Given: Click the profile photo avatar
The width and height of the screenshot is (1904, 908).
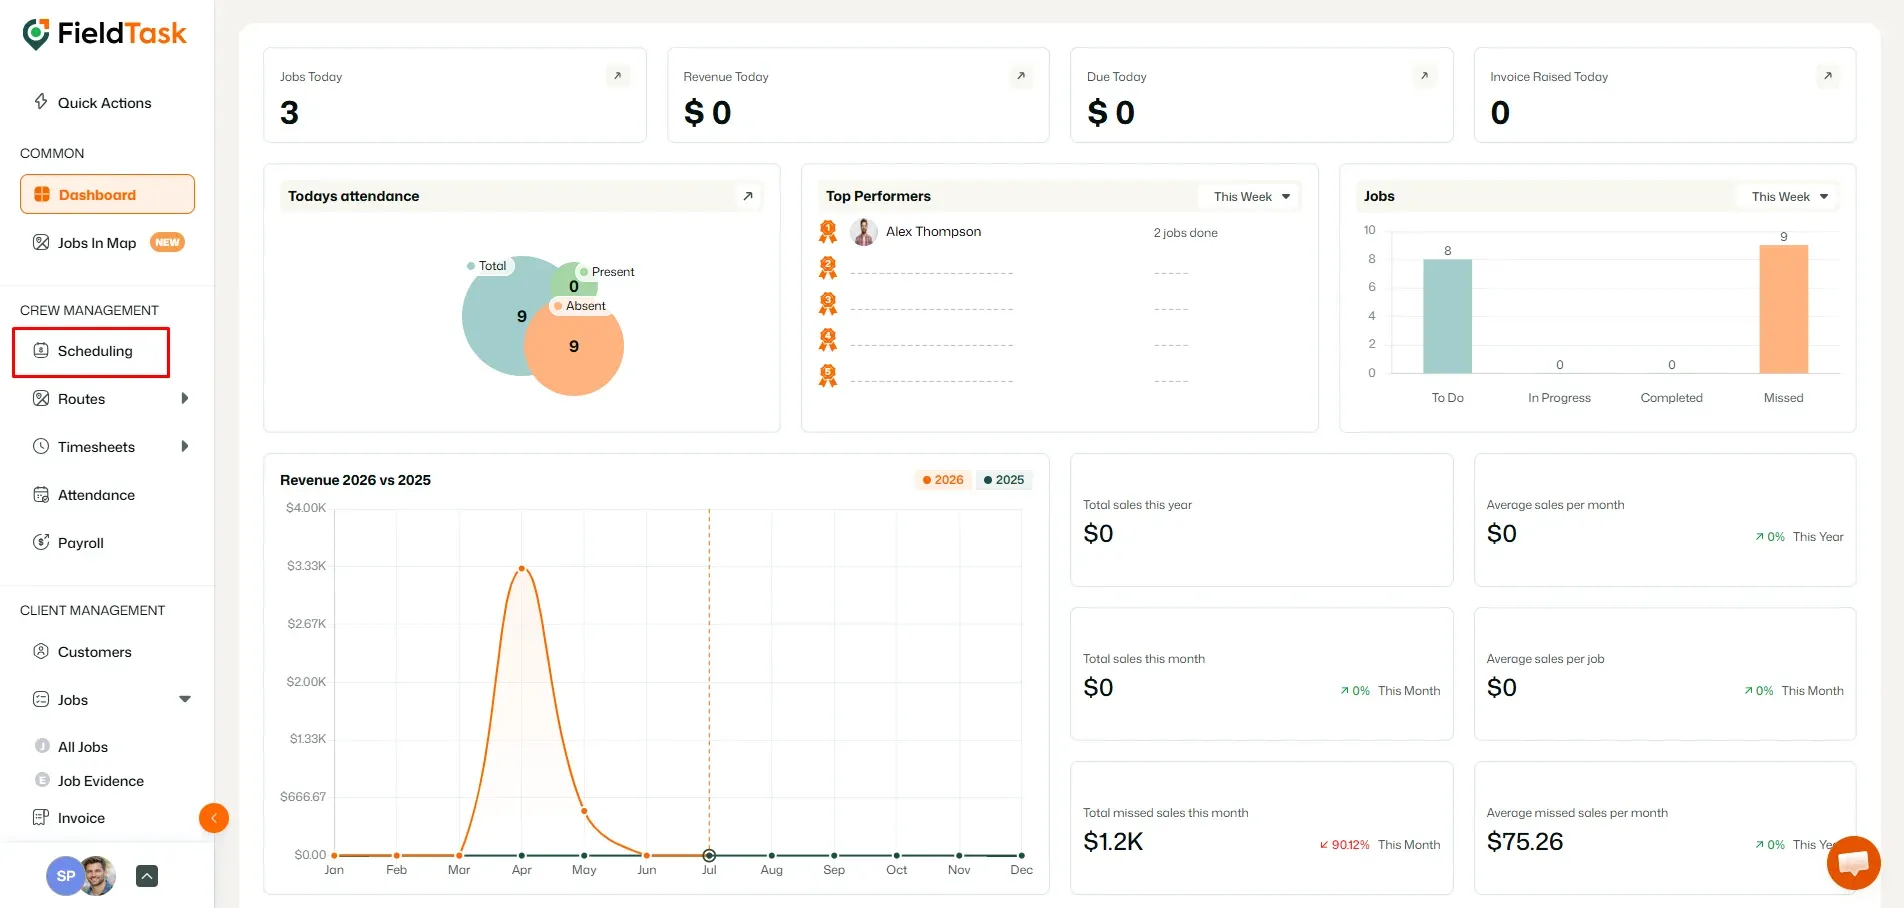Looking at the screenshot, I should coord(98,876).
